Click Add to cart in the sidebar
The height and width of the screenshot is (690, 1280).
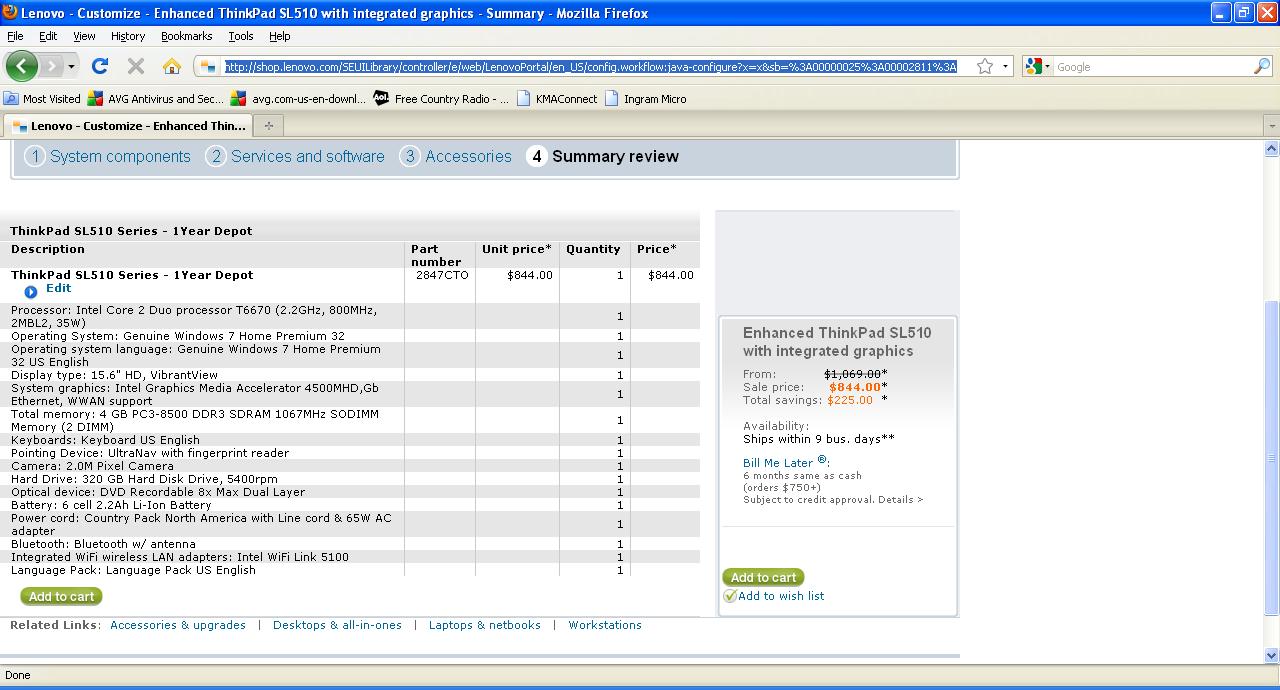point(763,577)
